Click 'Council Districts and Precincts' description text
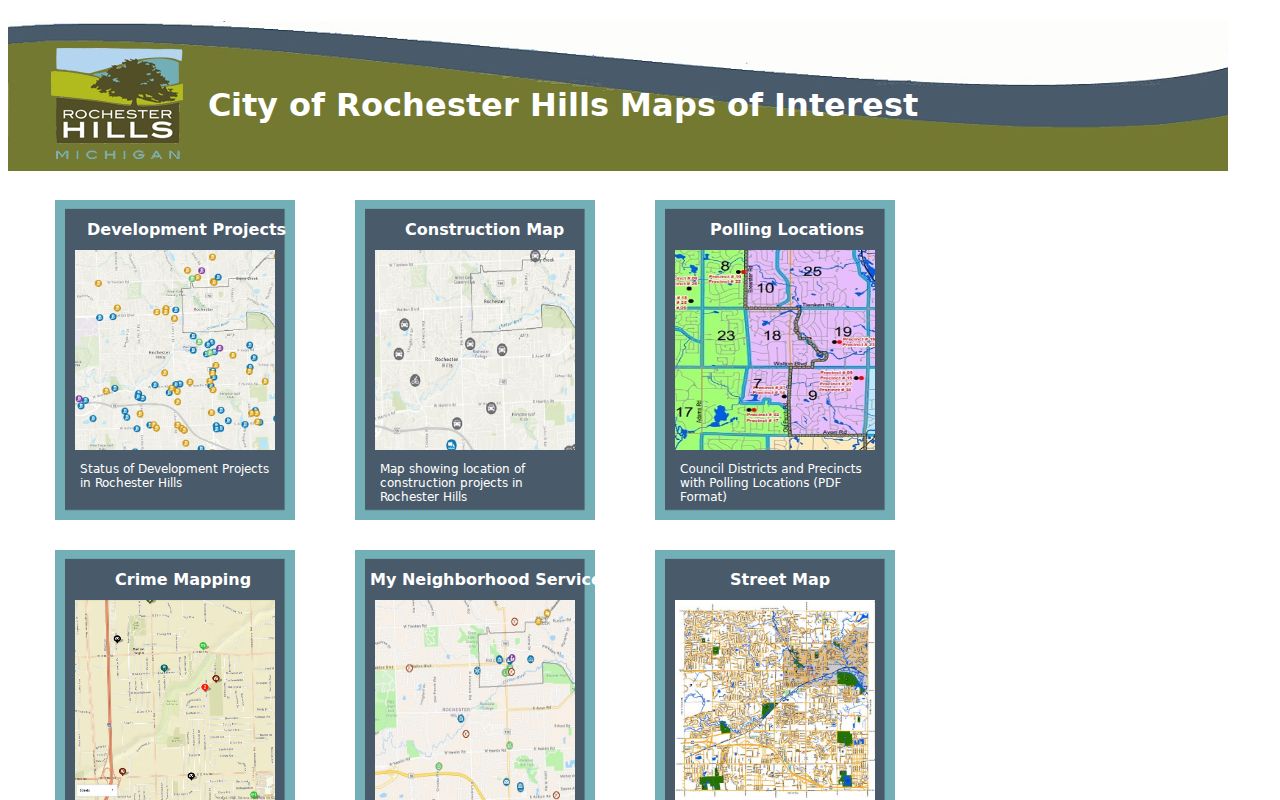Viewport: 1280px width, 800px height. coord(771,482)
